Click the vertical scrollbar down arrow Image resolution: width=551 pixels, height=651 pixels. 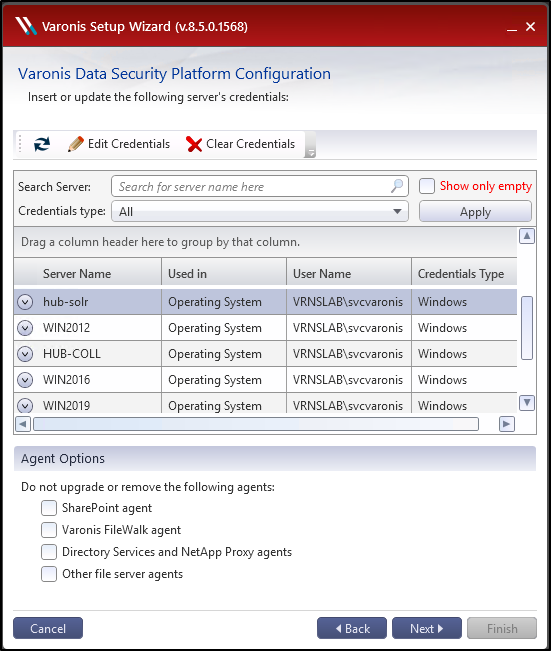click(x=527, y=402)
